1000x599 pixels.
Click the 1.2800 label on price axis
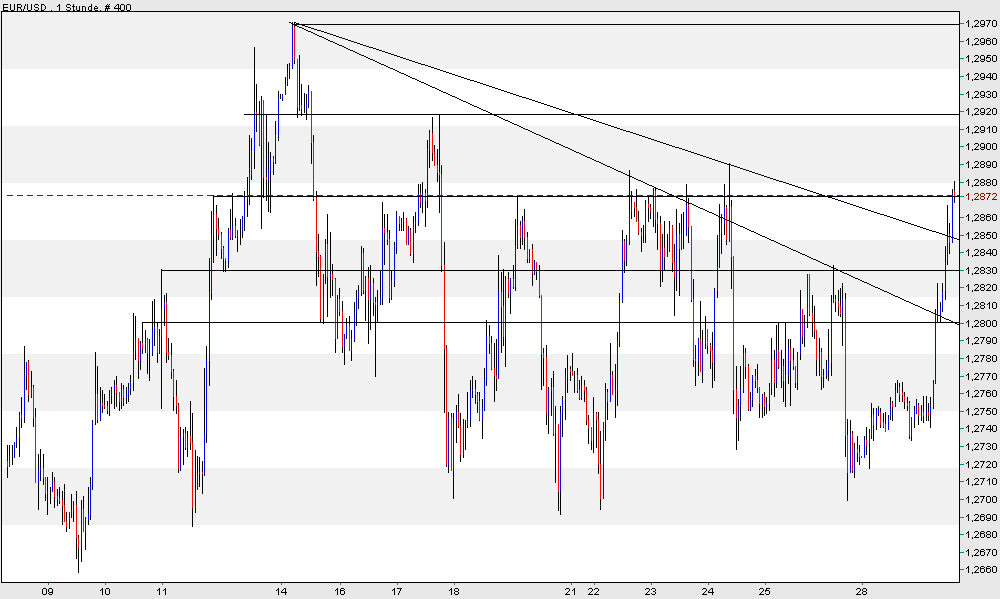point(975,322)
